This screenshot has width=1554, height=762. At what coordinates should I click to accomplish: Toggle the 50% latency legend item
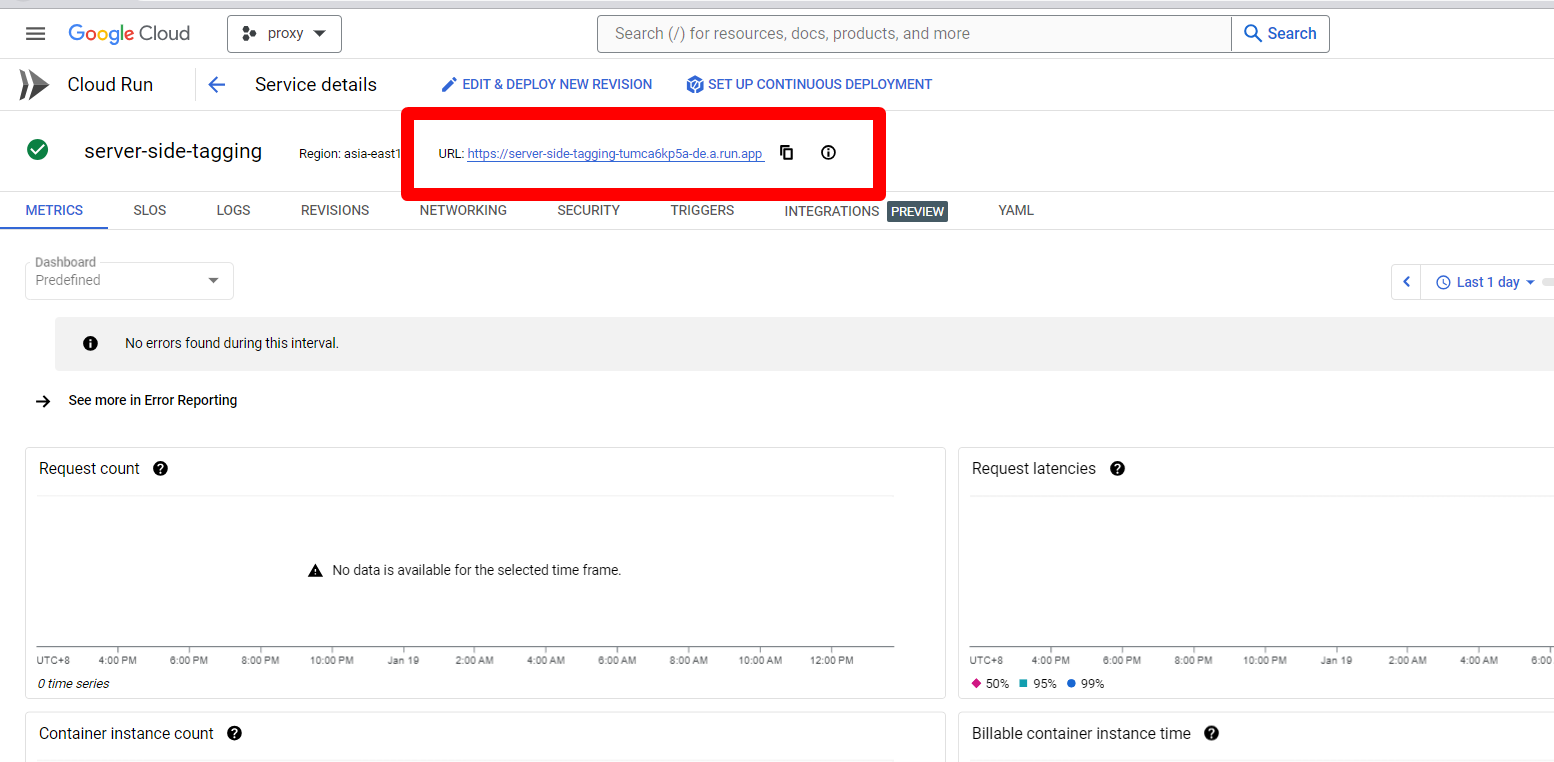point(990,684)
